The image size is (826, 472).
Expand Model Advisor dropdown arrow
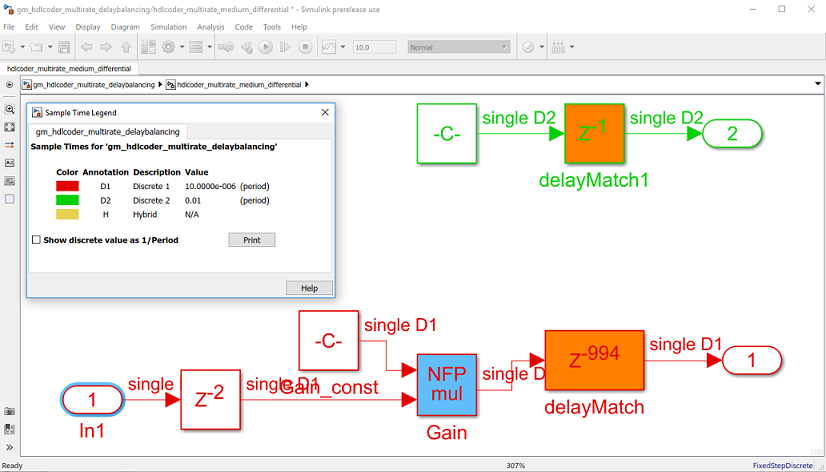tap(542, 47)
